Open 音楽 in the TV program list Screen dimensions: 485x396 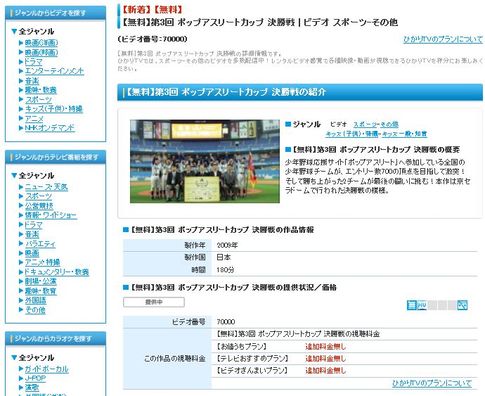32,234
